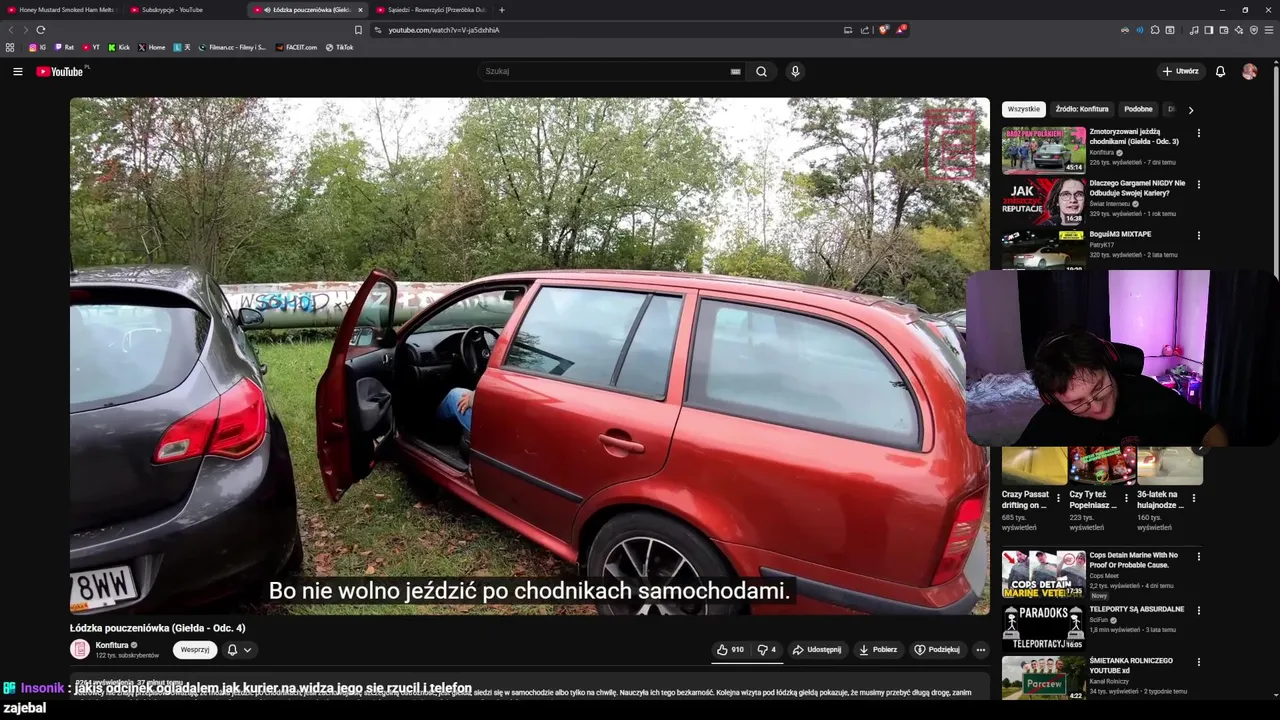Screen dimensions: 1280x720
Task: Start voice search with the microphone icon
Action: coord(795,71)
